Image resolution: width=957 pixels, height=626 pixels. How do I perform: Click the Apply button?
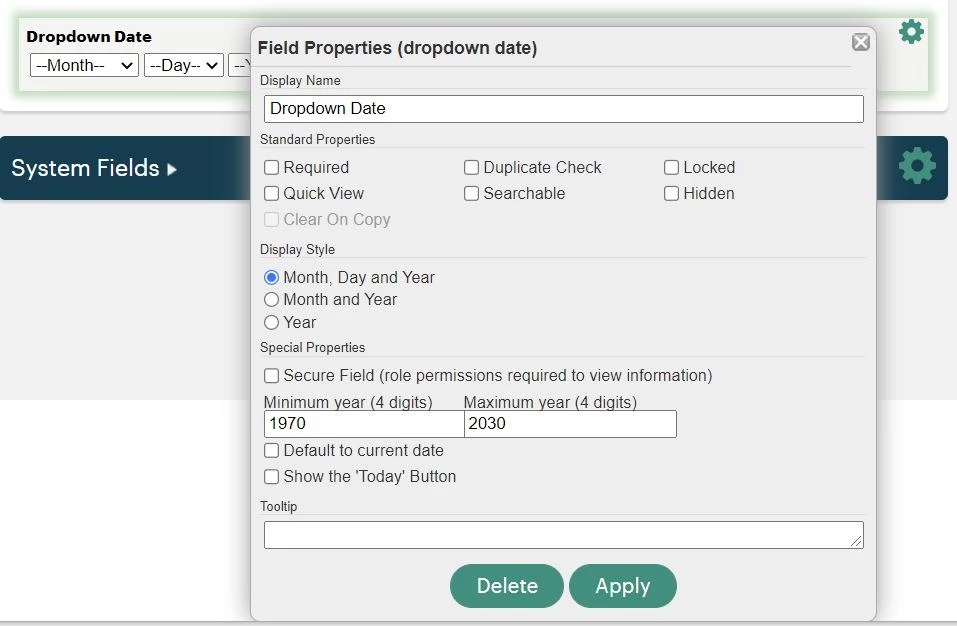point(623,586)
